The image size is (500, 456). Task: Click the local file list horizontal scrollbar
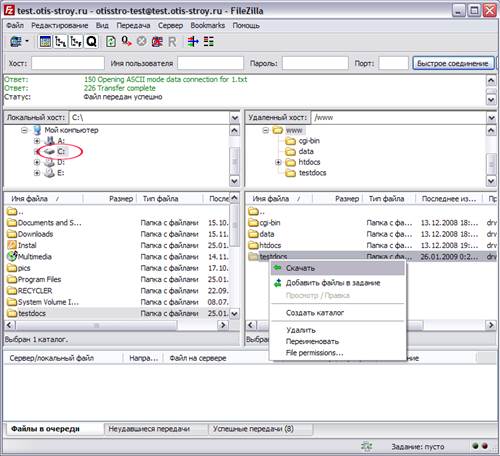pyautogui.click(x=117, y=325)
